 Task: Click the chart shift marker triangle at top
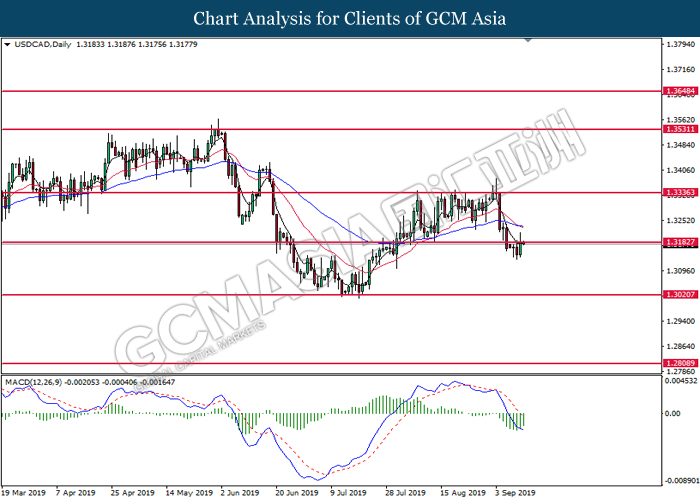(x=528, y=41)
